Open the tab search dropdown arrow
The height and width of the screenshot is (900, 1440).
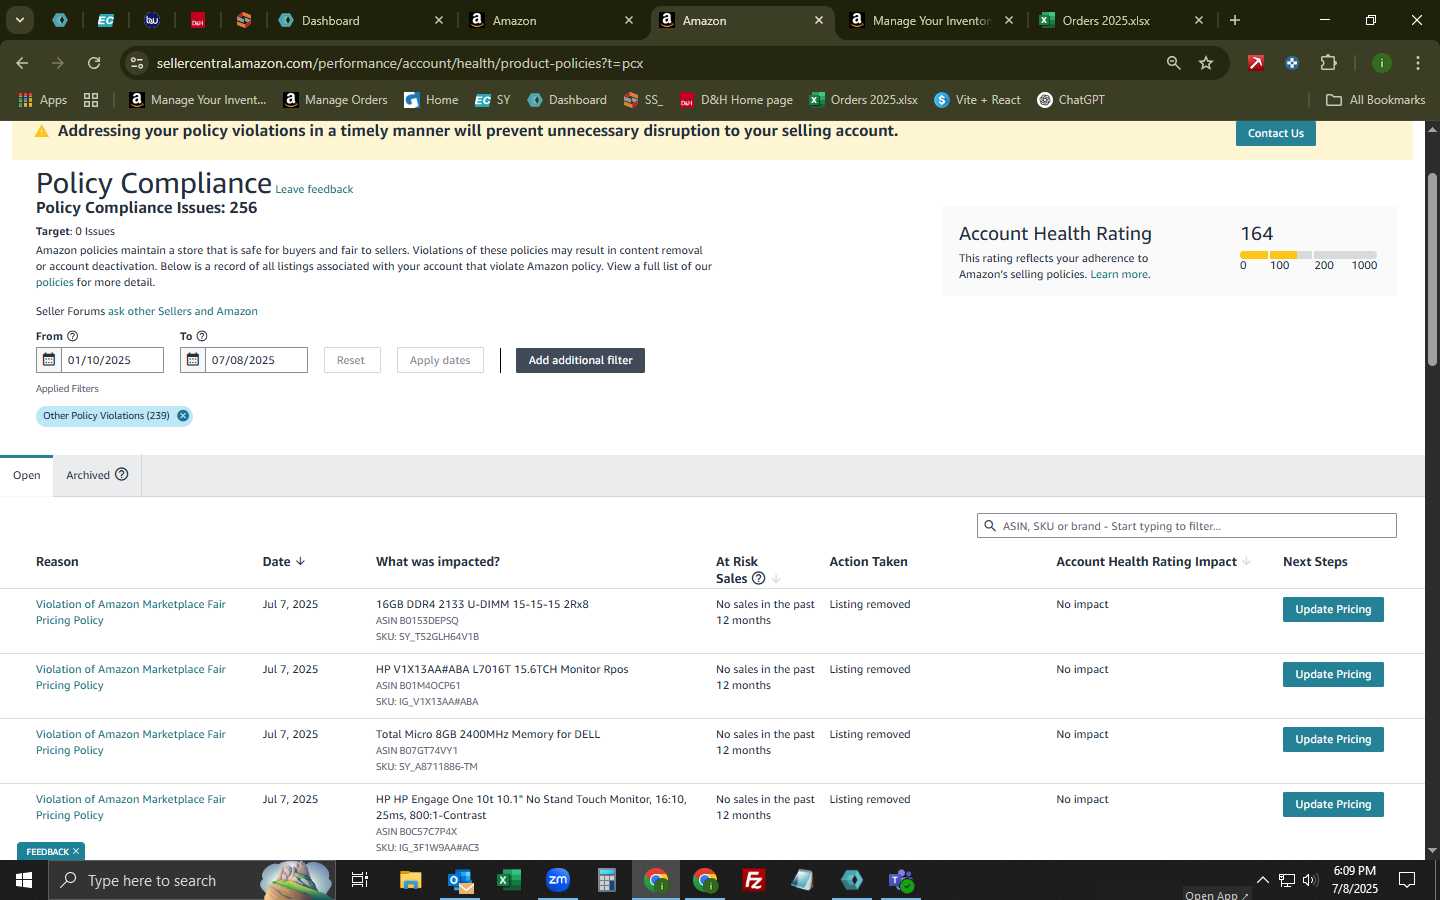(x=19, y=20)
